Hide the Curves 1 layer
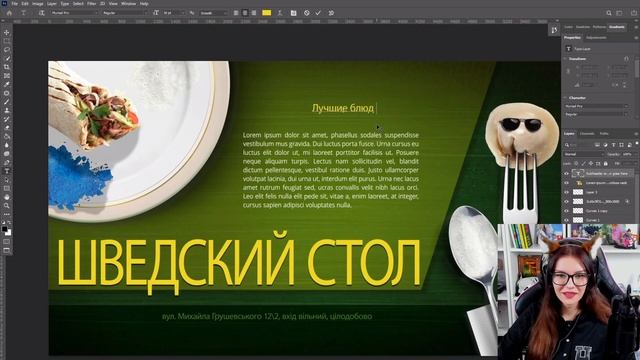Viewport: 640px width, 360px height. click(566, 220)
